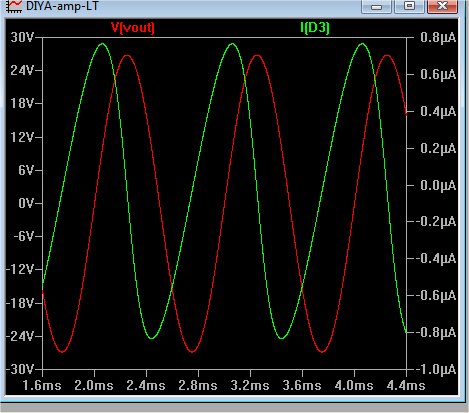
Task: Click the 30V left axis label
Action: point(22,37)
